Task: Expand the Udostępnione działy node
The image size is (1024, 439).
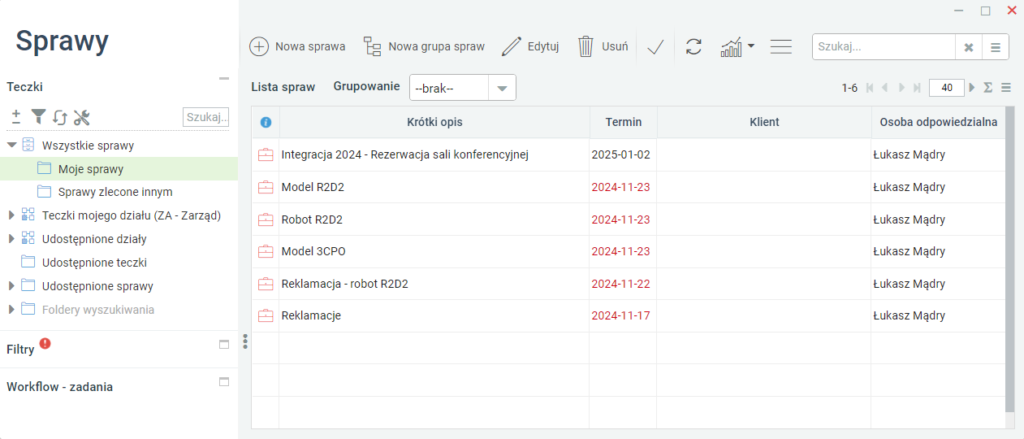Action: pos(11,239)
